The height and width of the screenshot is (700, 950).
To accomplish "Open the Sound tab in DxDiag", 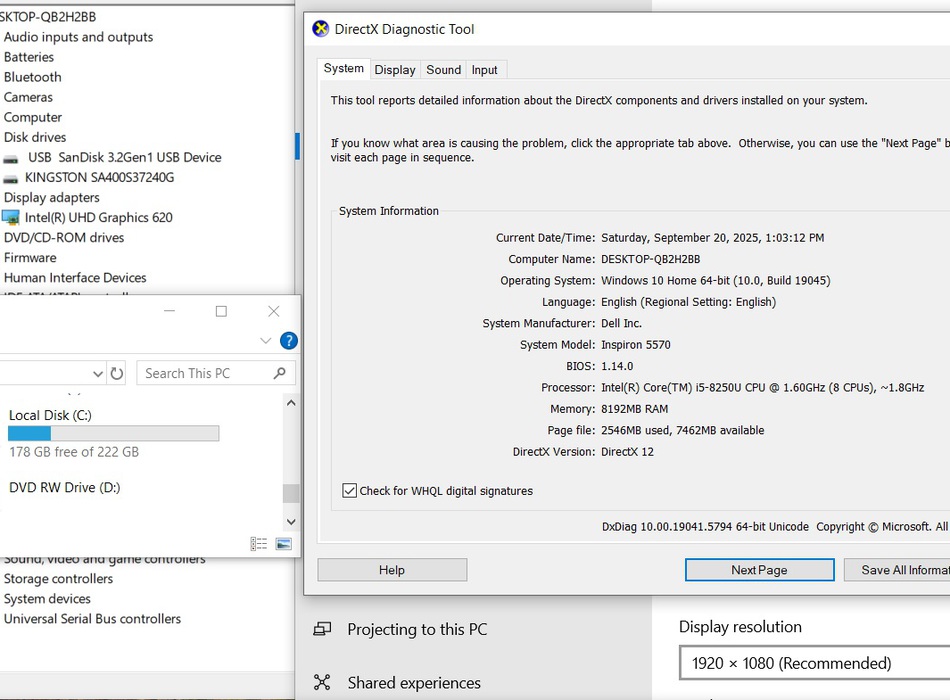I will coord(443,70).
